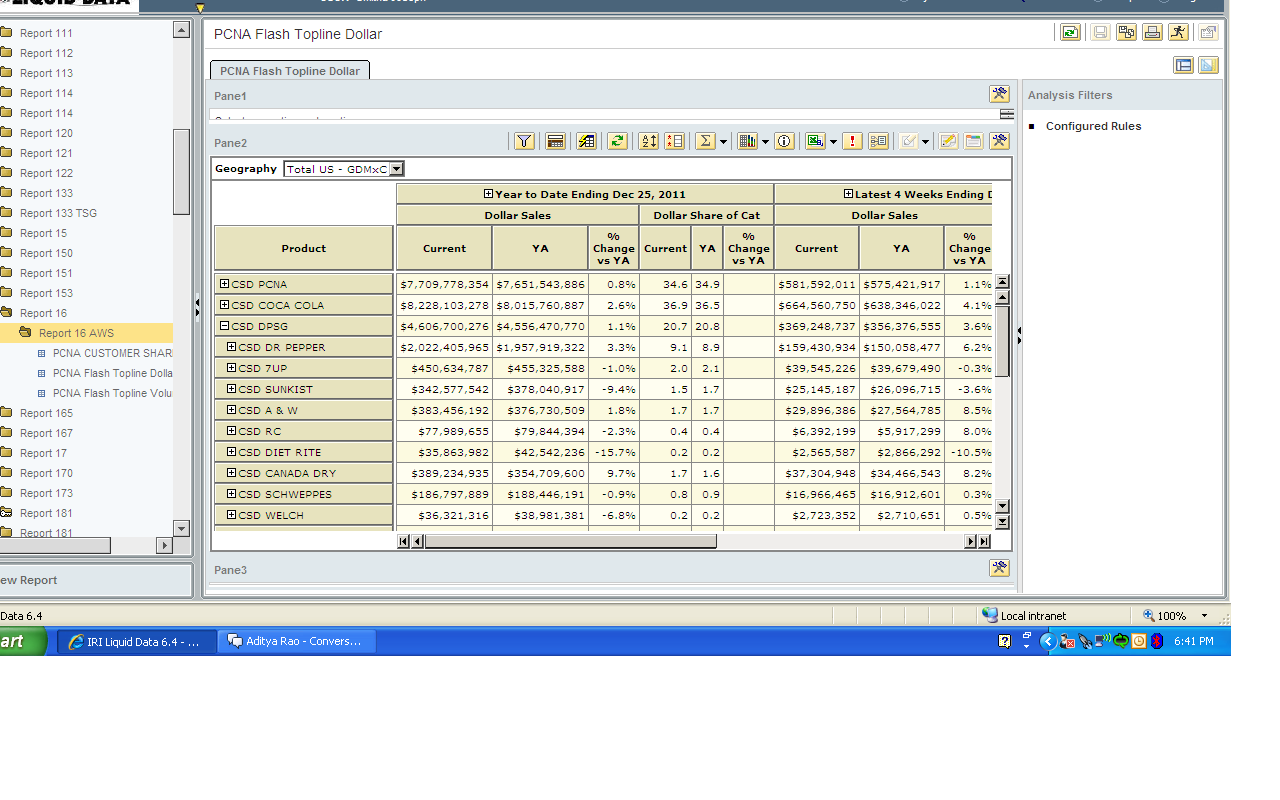Open the Sigma icon dropdown arrow

(723, 142)
